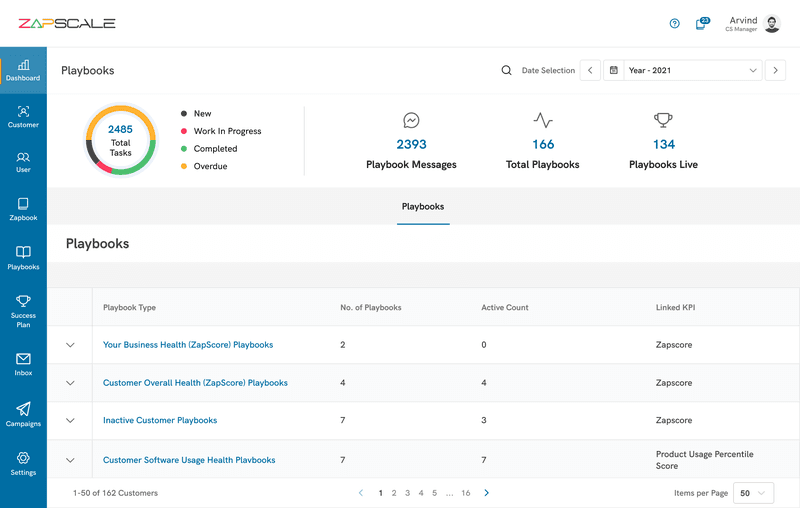Open the Customer section in sidebar
800x508 pixels.
point(23,117)
